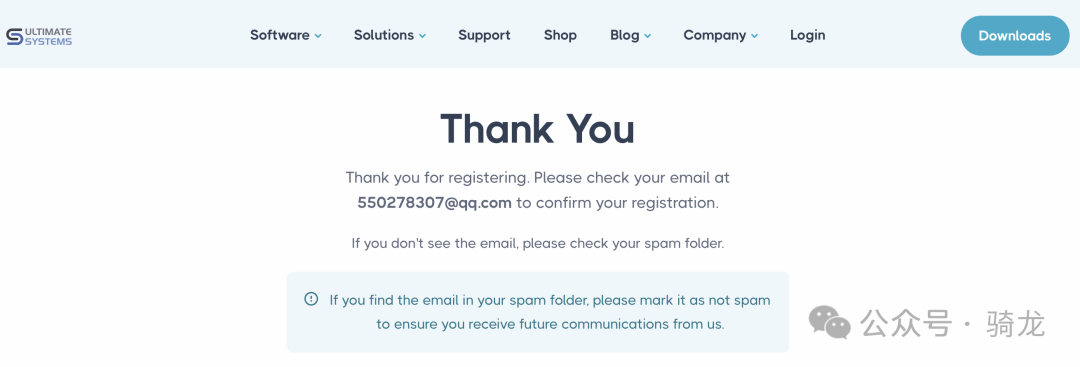
Task: Click the Login link
Action: 807,35
